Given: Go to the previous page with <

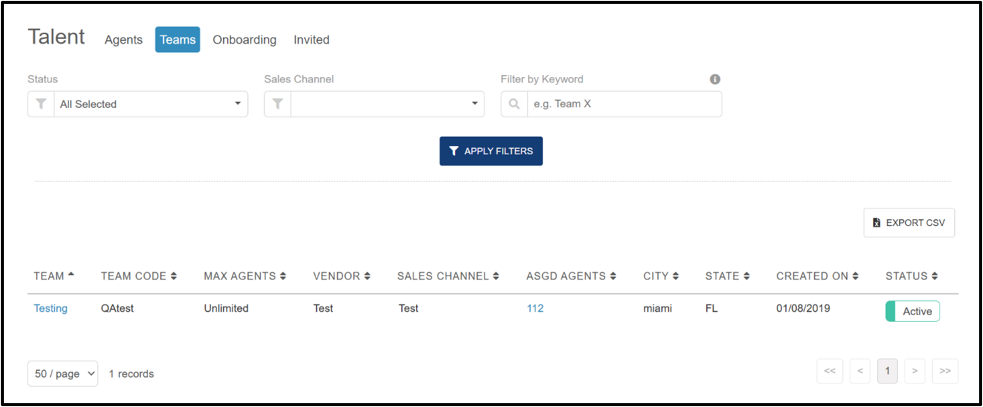Looking at the screenshot, I should click(860, 371).
